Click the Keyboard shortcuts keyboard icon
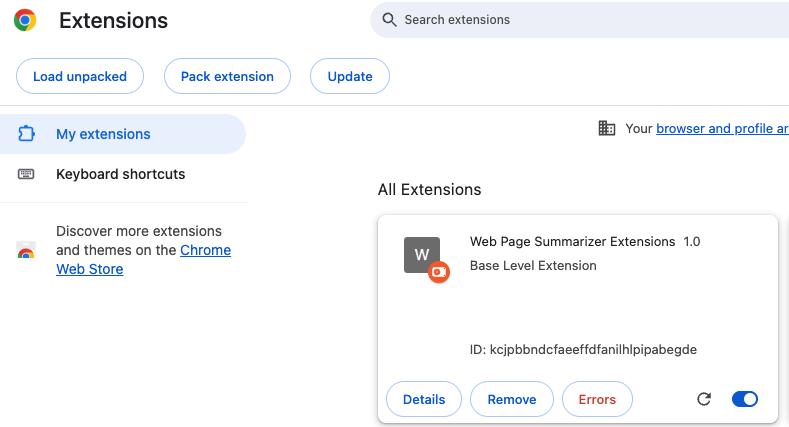The height and width of the screenshot is (427, 789). pos(27,174)
